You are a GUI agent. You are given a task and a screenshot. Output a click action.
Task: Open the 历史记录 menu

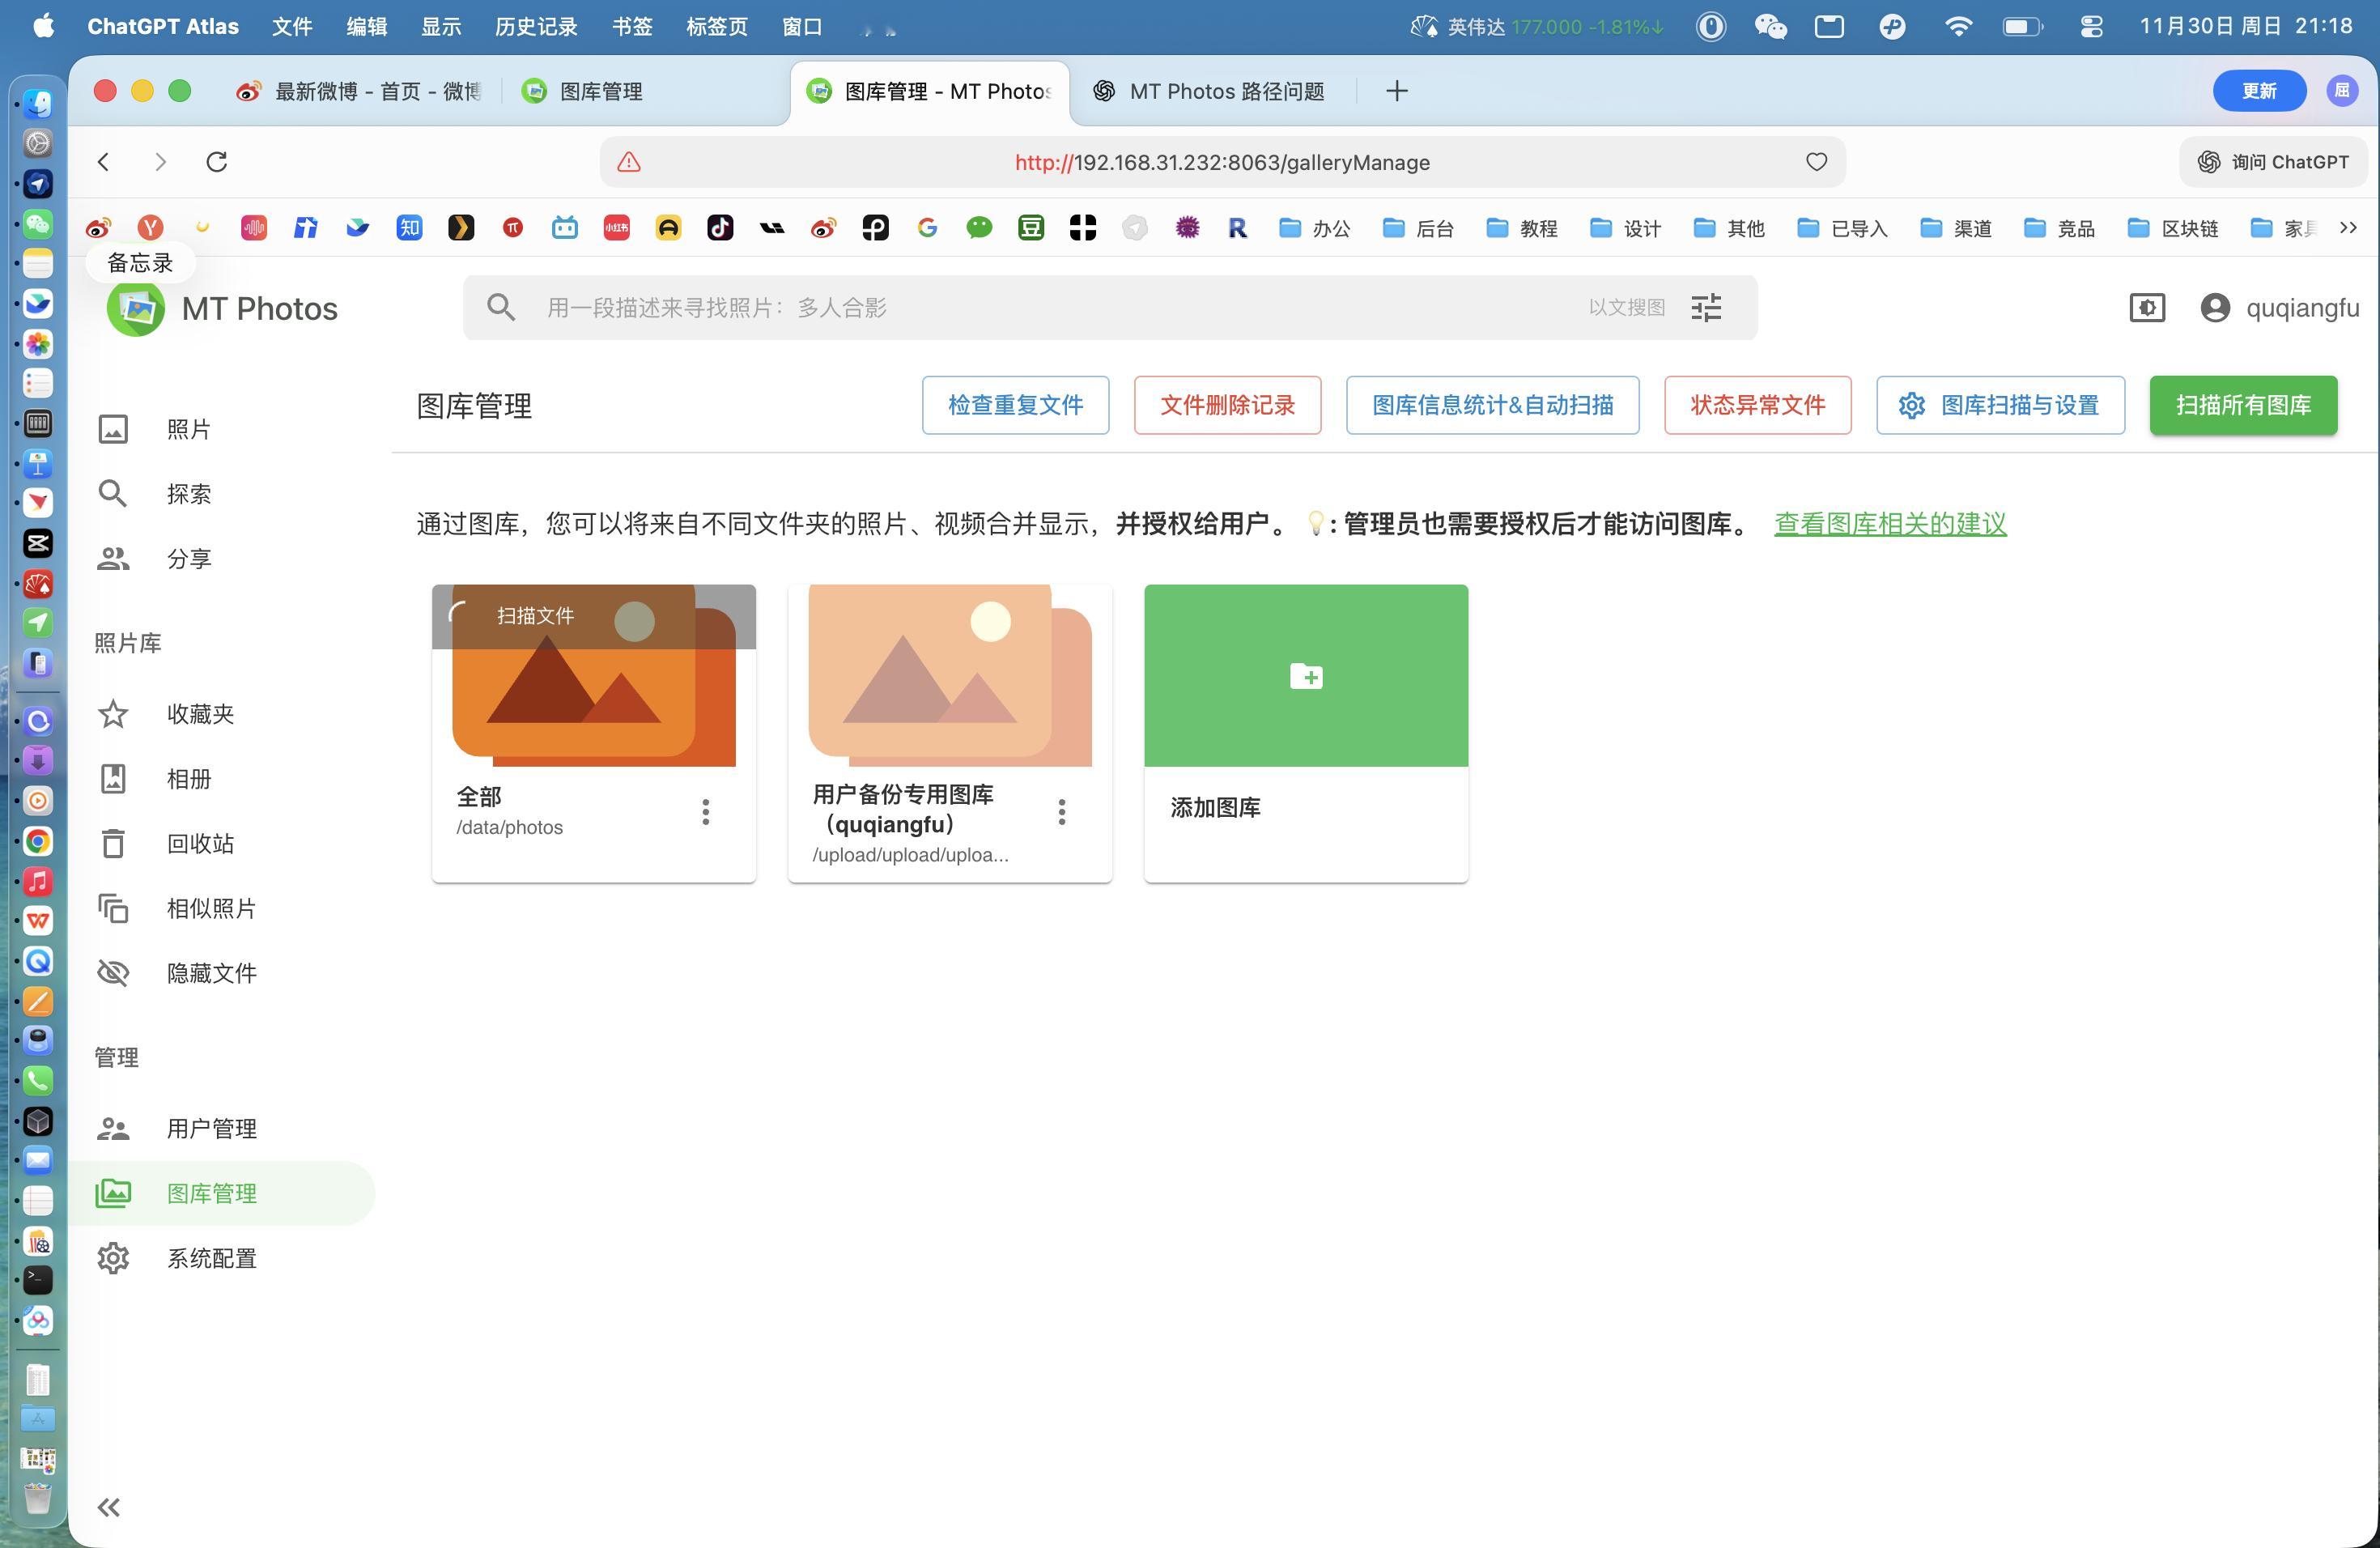click(x=535, y=27)
